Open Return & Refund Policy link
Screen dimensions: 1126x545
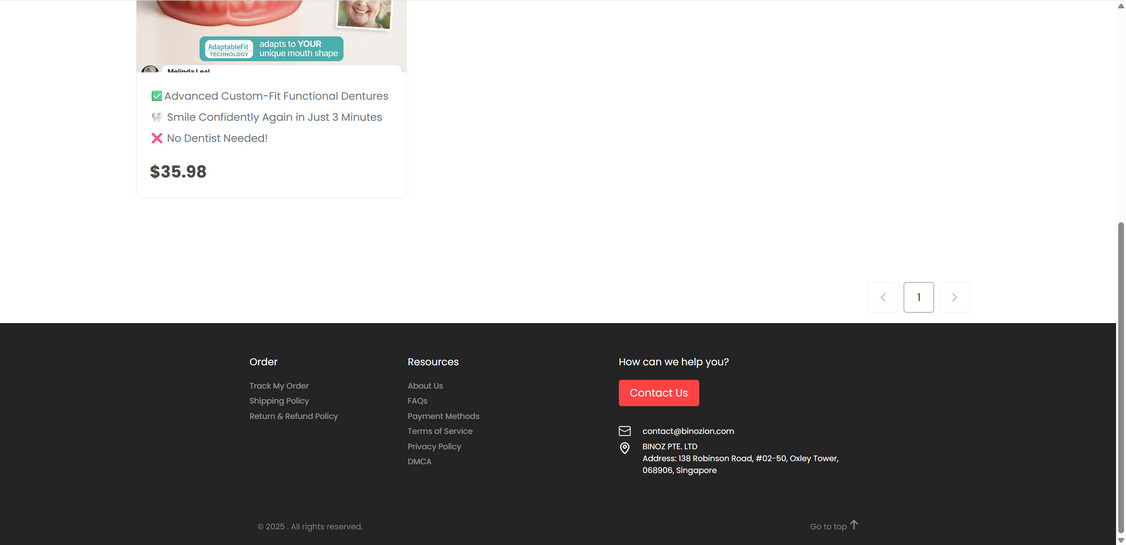tap(293, 416)
